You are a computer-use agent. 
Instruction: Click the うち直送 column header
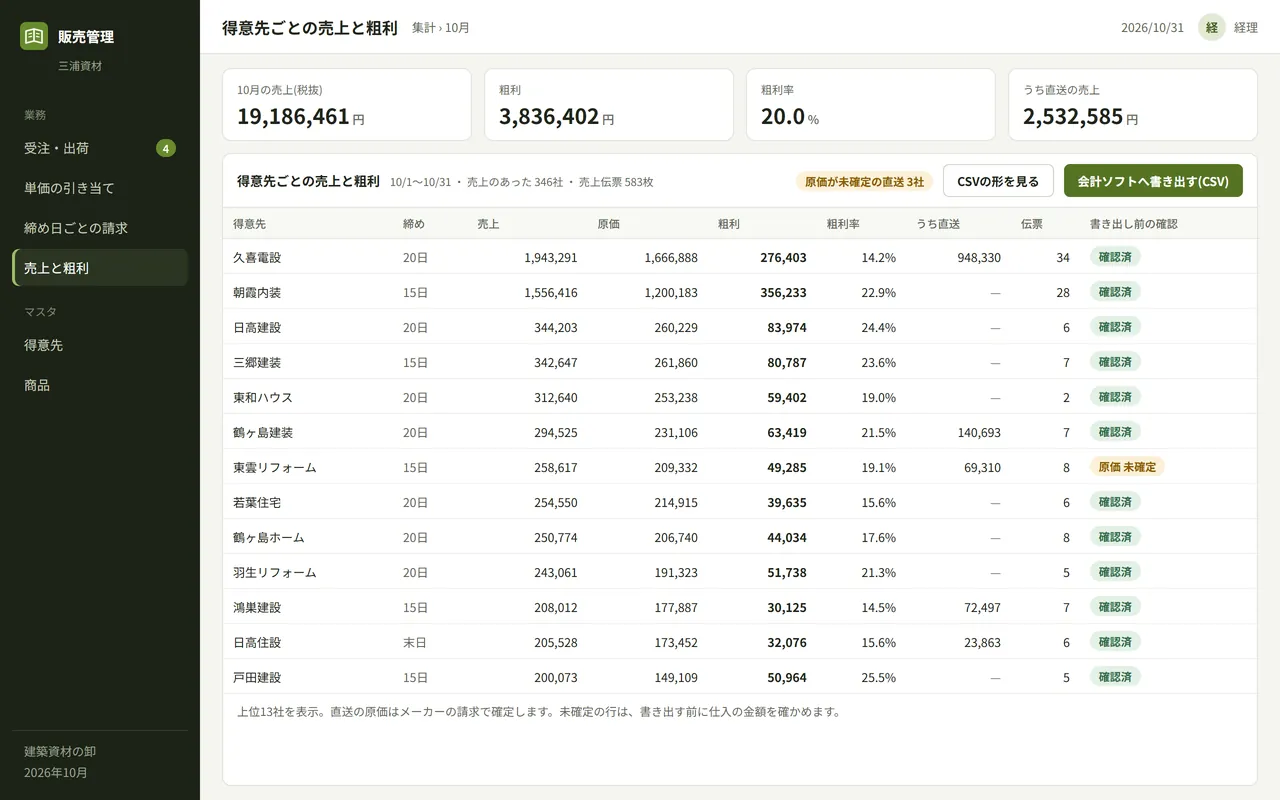pyautogui.click(x=938, y=224)
